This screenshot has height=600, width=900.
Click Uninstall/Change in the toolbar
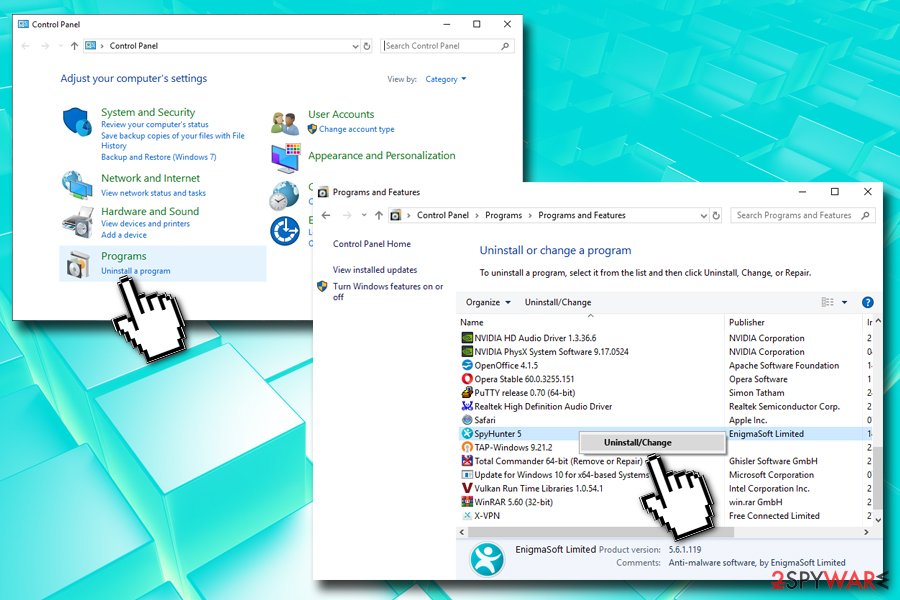point(557,302)
